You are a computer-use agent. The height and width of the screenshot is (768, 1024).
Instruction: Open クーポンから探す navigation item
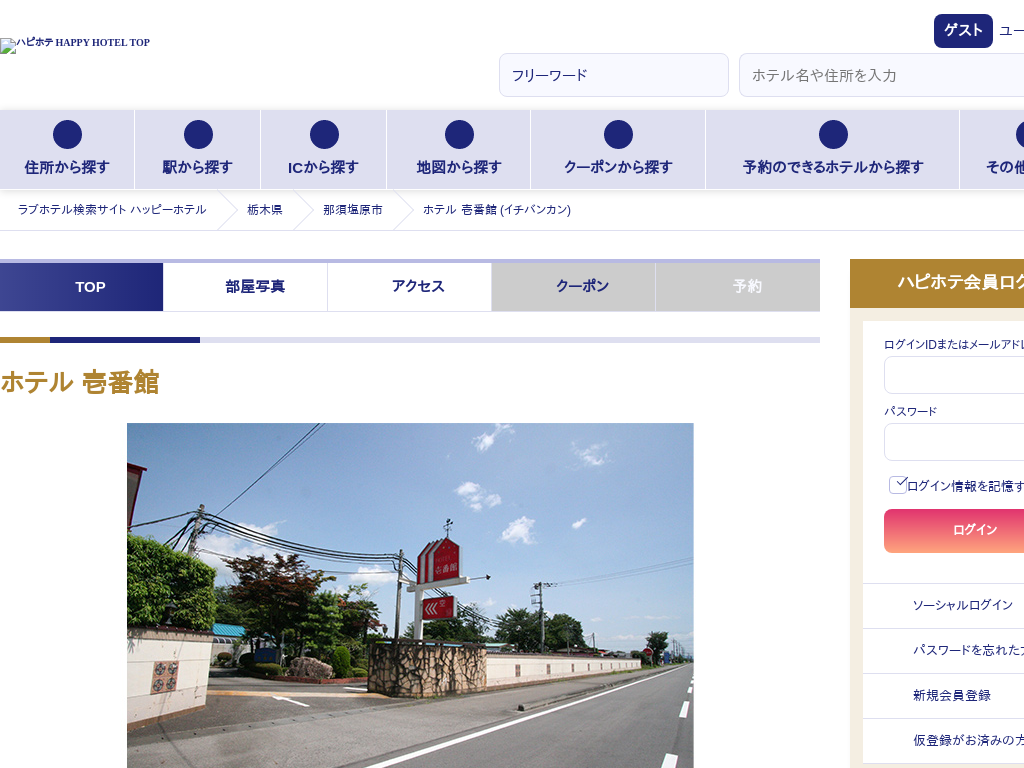618,150
